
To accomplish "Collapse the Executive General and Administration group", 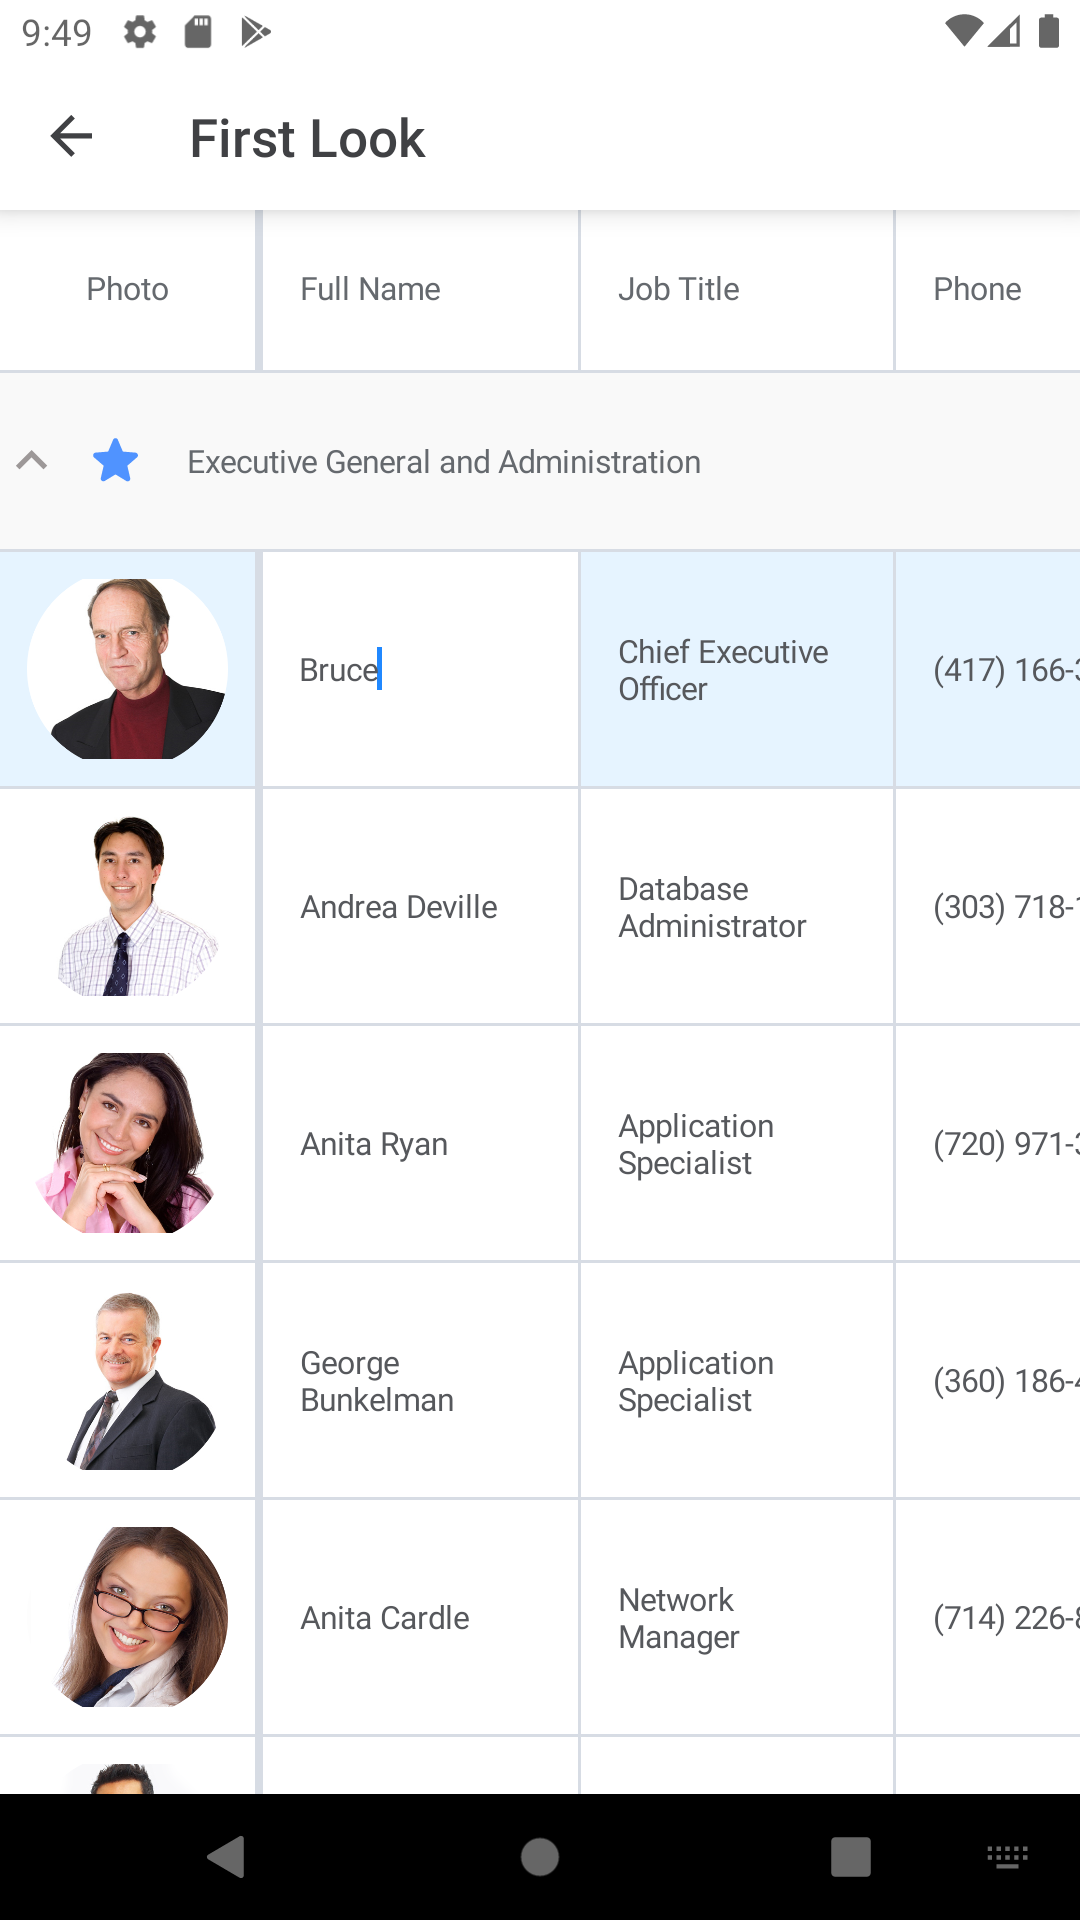I will pos(32,461).
